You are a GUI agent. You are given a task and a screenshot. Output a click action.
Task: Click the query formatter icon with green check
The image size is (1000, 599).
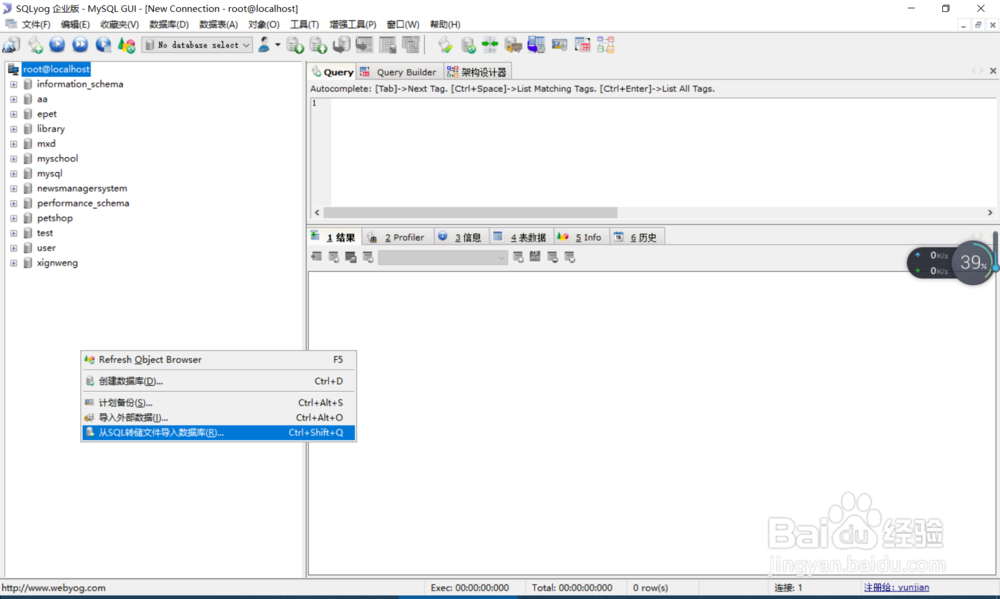tap(445, 45)
